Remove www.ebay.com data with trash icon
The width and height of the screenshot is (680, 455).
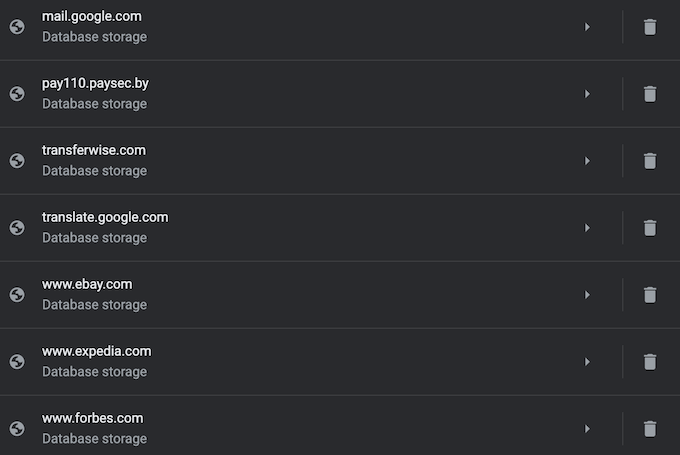tap(650, 295)
